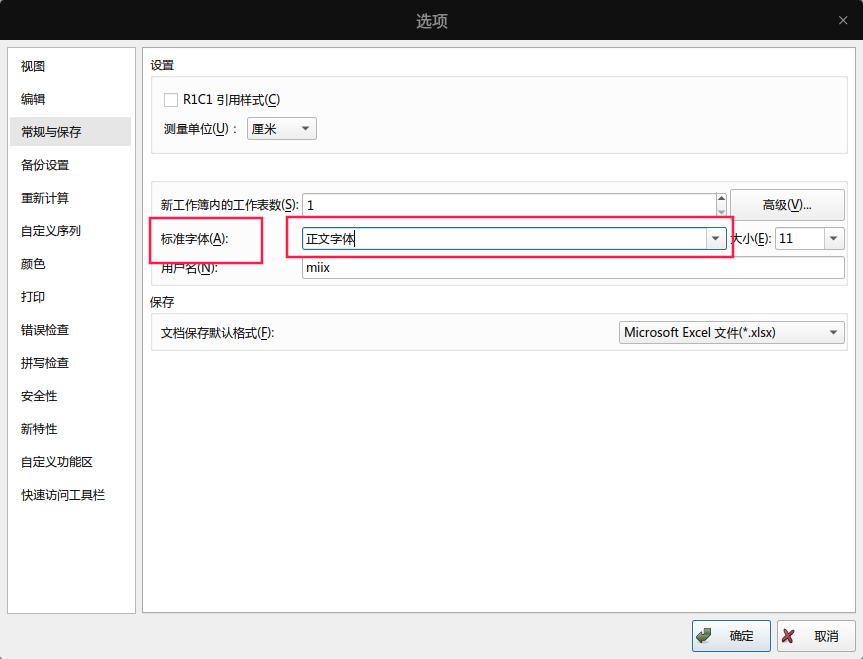The height and width of the screenshot is (659, 863).
Task: Confirm with the 确定 button
Action: tap(731, 636)
